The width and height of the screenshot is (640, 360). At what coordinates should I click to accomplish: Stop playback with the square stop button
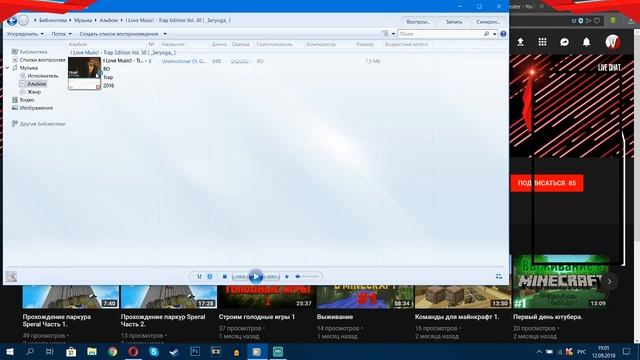(224, 276)
